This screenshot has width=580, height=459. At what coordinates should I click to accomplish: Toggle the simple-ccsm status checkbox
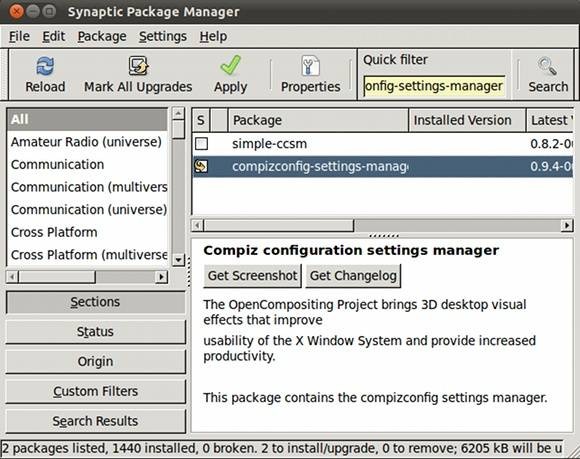click(202, 144)
